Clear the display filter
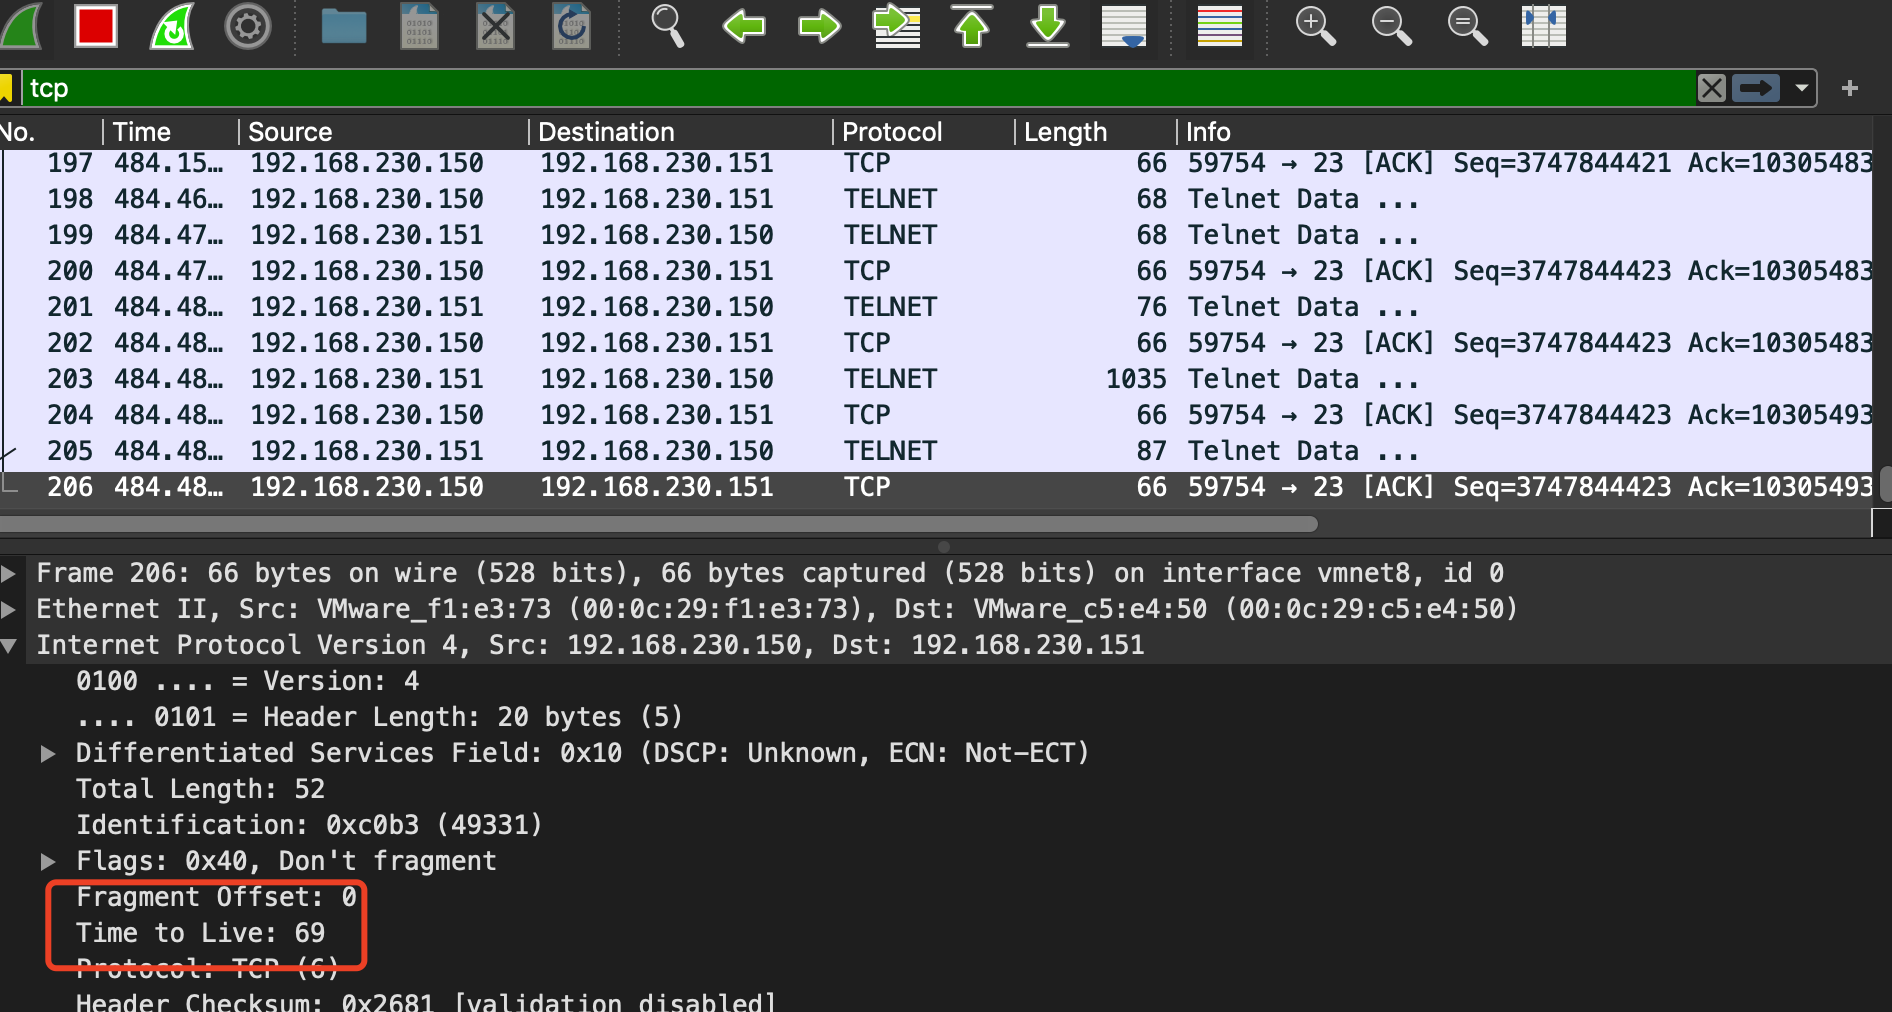Viewport: 1892px width, 1012px height. (x=1712, y=88)
